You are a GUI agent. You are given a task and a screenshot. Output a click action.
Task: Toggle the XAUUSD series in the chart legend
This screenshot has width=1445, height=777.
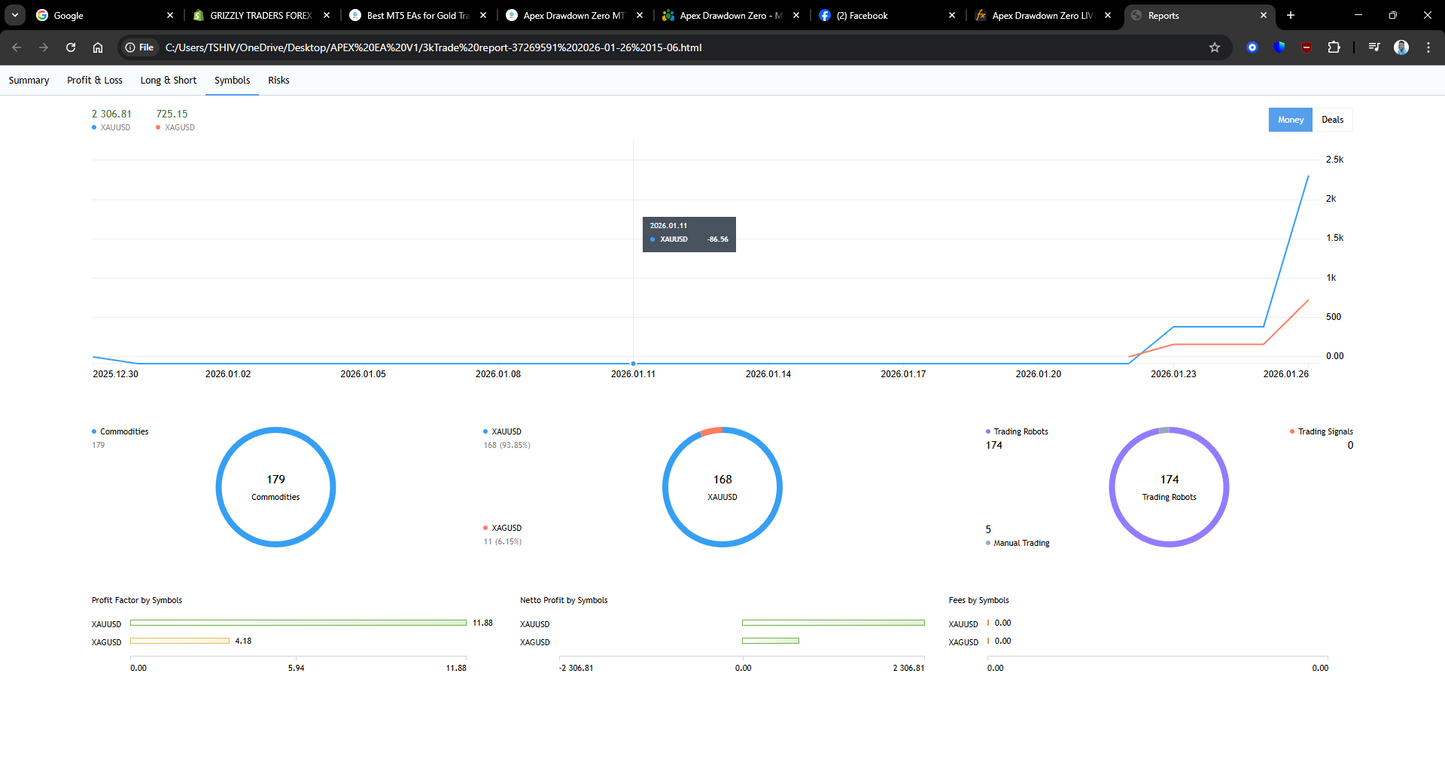111,127
